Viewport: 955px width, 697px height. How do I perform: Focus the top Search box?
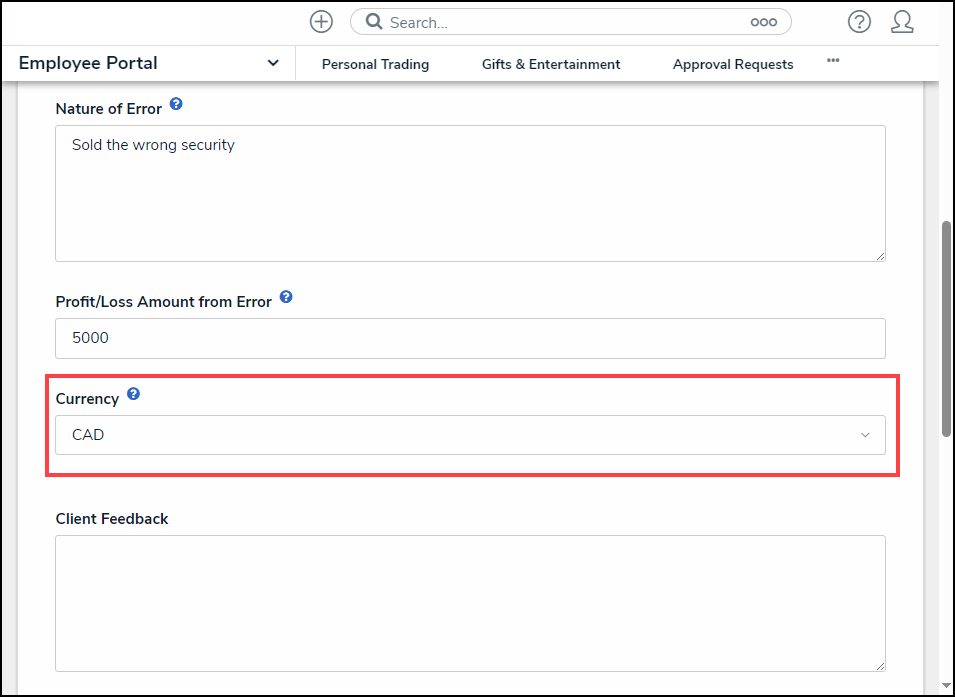point(560,22)
